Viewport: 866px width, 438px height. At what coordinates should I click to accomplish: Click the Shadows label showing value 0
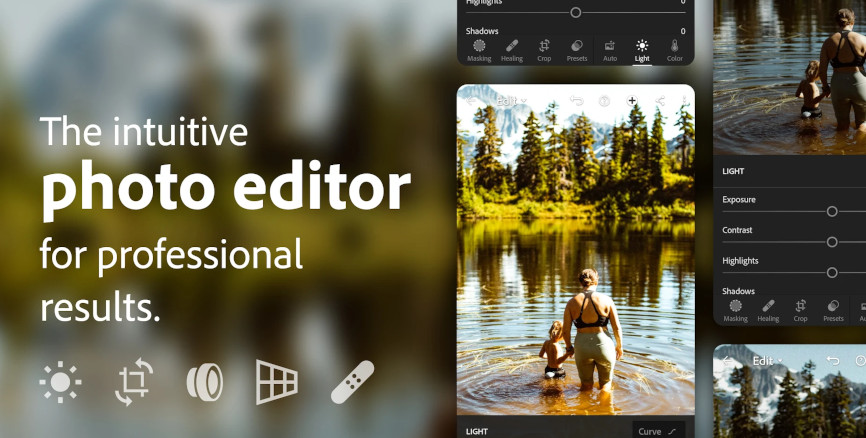(482, 31)
